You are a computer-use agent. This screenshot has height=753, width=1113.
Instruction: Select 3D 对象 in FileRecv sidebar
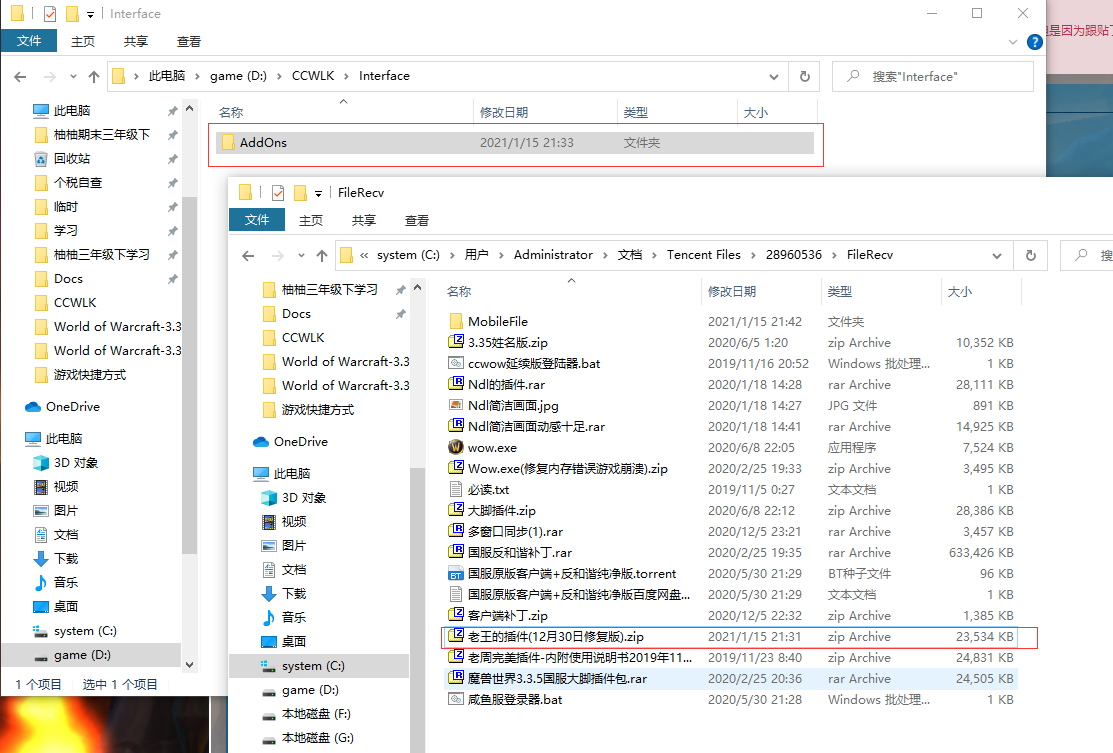click(x=303, y=498)
